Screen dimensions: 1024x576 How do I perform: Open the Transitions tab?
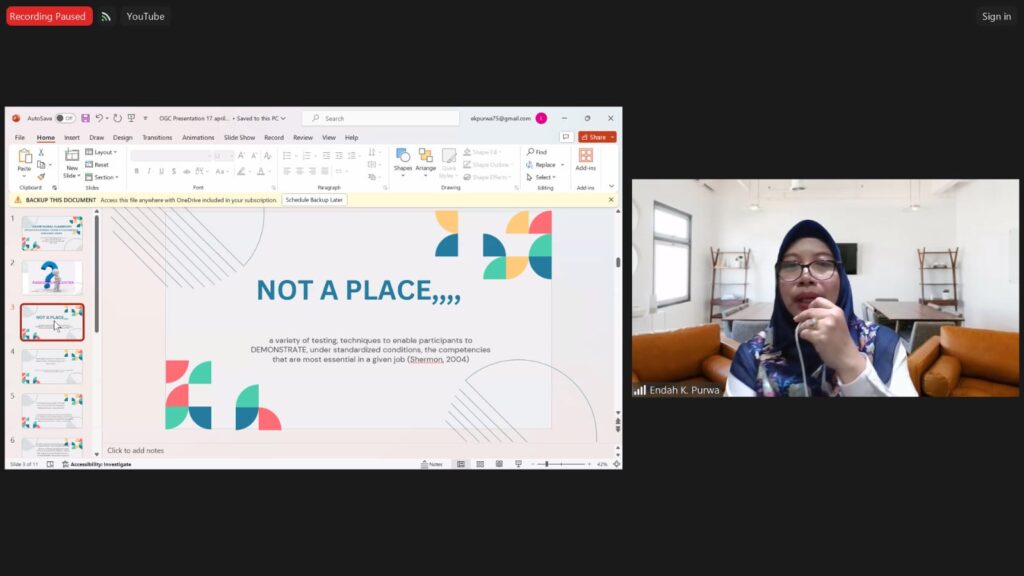point(157,137)
